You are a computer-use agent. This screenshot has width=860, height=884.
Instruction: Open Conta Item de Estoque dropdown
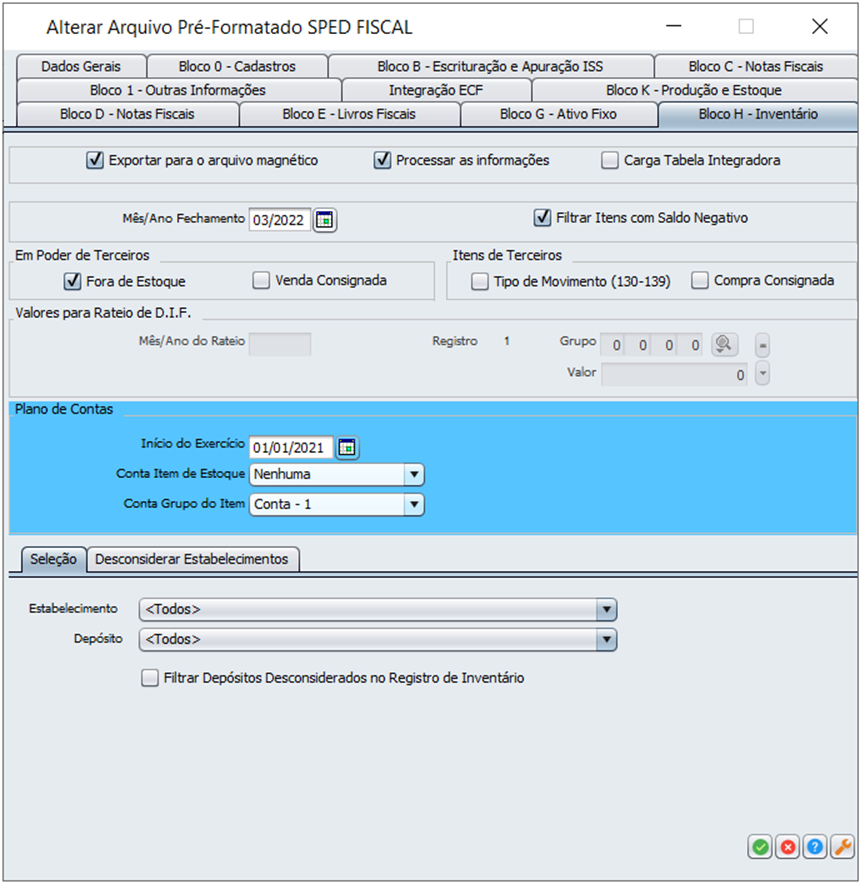point(337,475)
